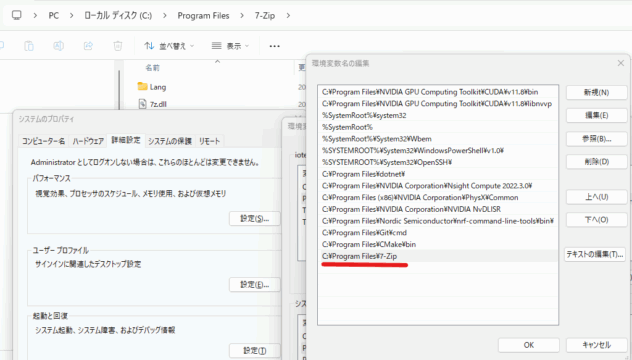Open the three-dots more options menu
The image size is (632, 360).
[274, 46]
